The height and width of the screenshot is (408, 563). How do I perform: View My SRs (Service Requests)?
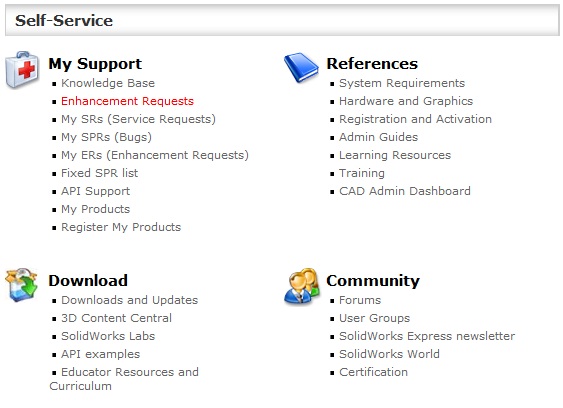(x=138, y=119)
